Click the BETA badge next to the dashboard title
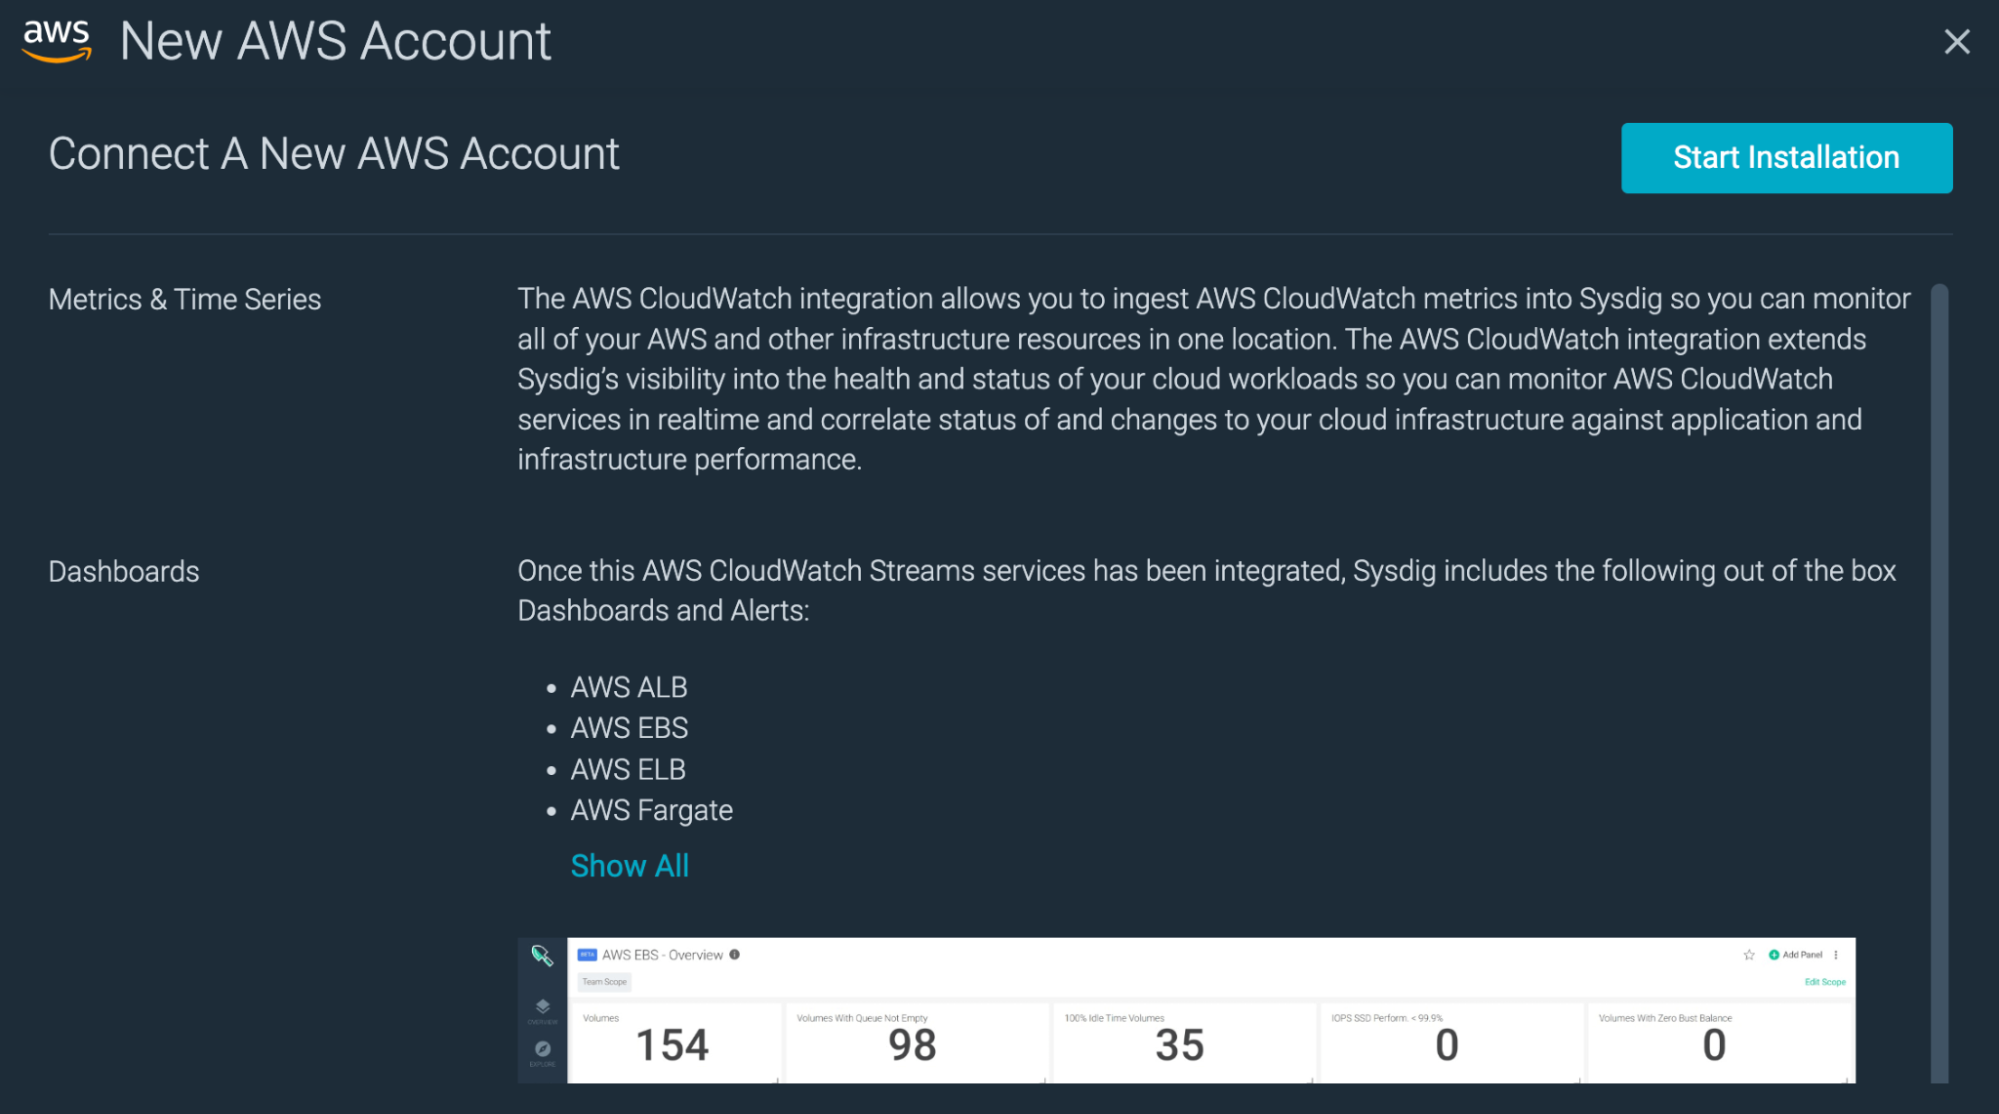Screen dimensions: 1999x1114 (x=586, y=955)
